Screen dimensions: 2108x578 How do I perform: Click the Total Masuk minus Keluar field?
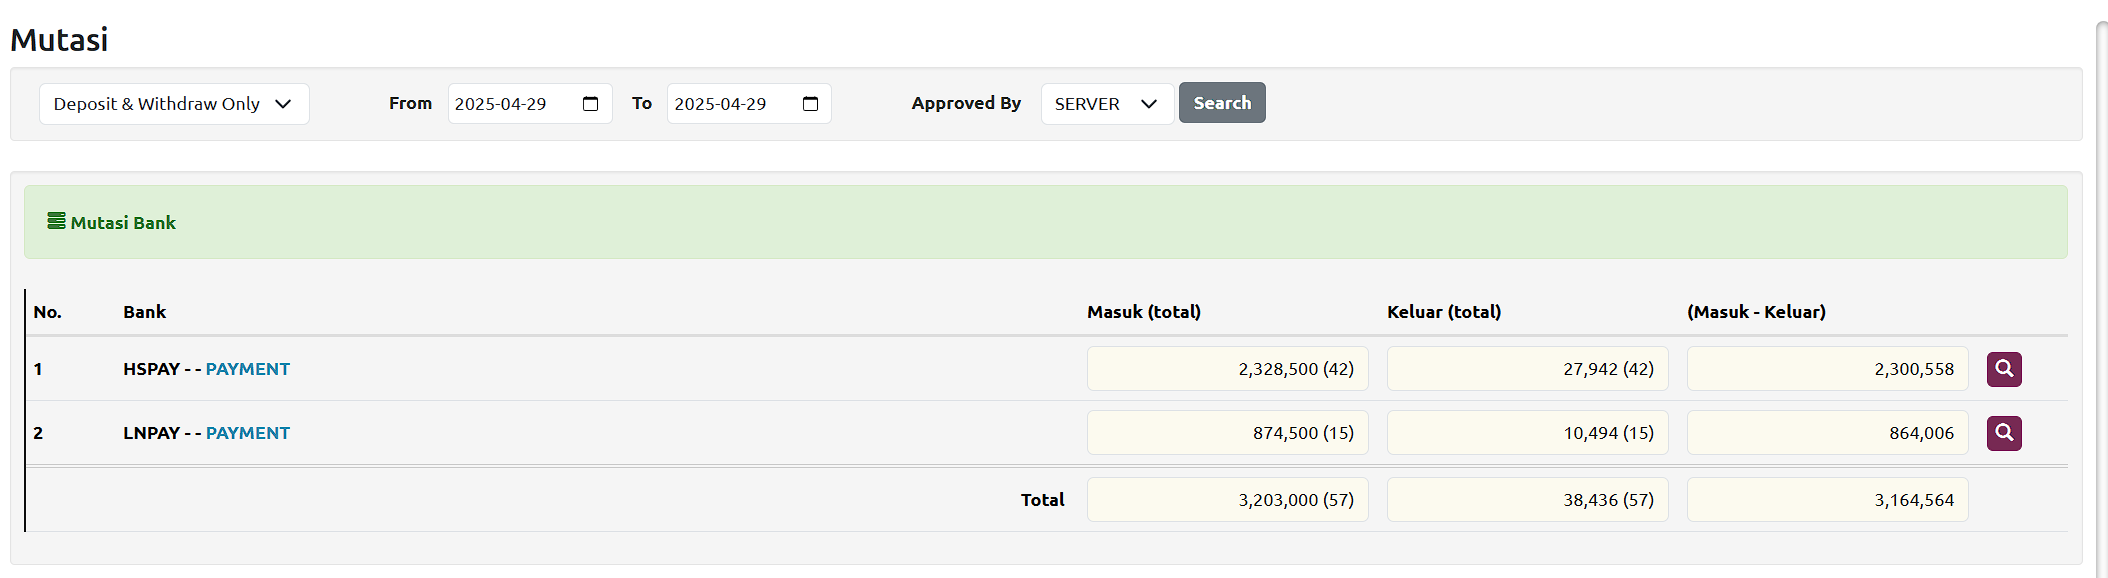(x=1827, y=500)
